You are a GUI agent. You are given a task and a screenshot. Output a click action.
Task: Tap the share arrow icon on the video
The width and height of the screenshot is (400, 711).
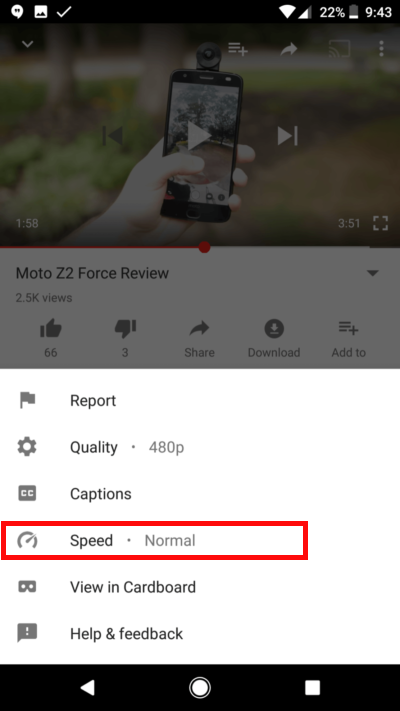[288, 49]
